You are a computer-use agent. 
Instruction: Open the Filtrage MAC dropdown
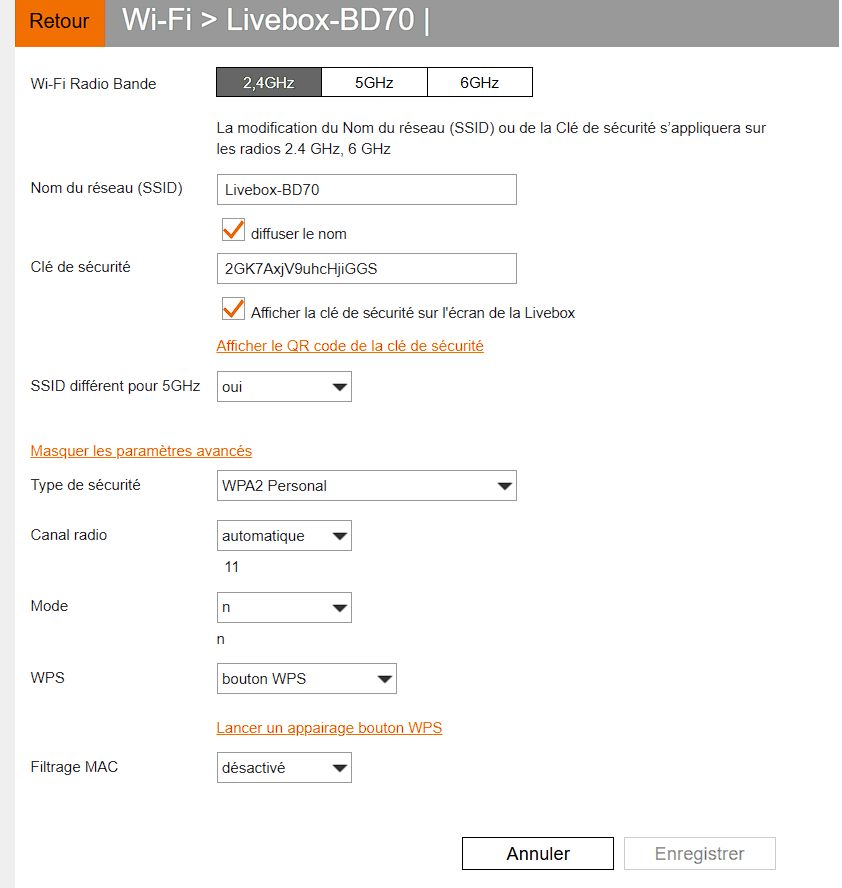pos(284,768)
